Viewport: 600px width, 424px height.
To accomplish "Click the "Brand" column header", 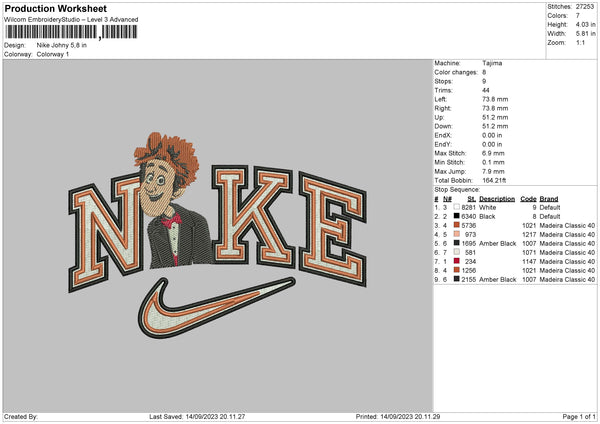I will (x=549, y=199).
